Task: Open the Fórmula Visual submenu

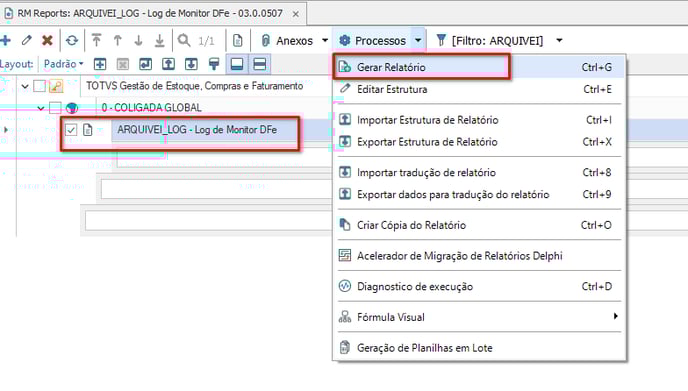Action: pos(479,317)
